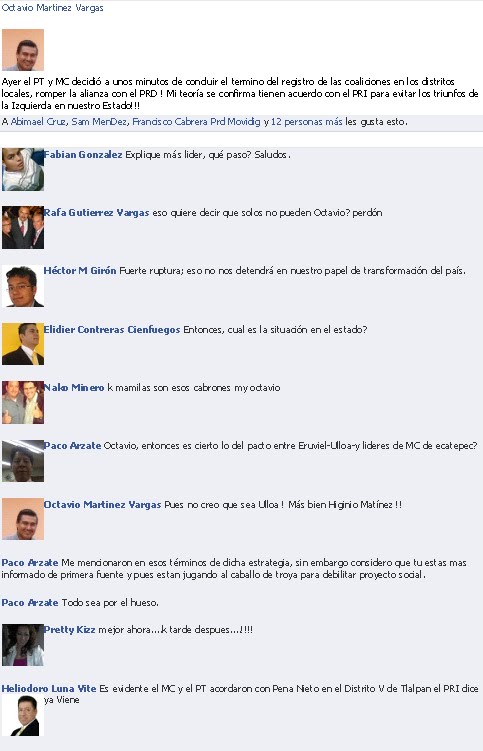483x751 pixels.
Task: Open Elidier Contreras Cienfuegos name link
Action: [x=112, y=330]
